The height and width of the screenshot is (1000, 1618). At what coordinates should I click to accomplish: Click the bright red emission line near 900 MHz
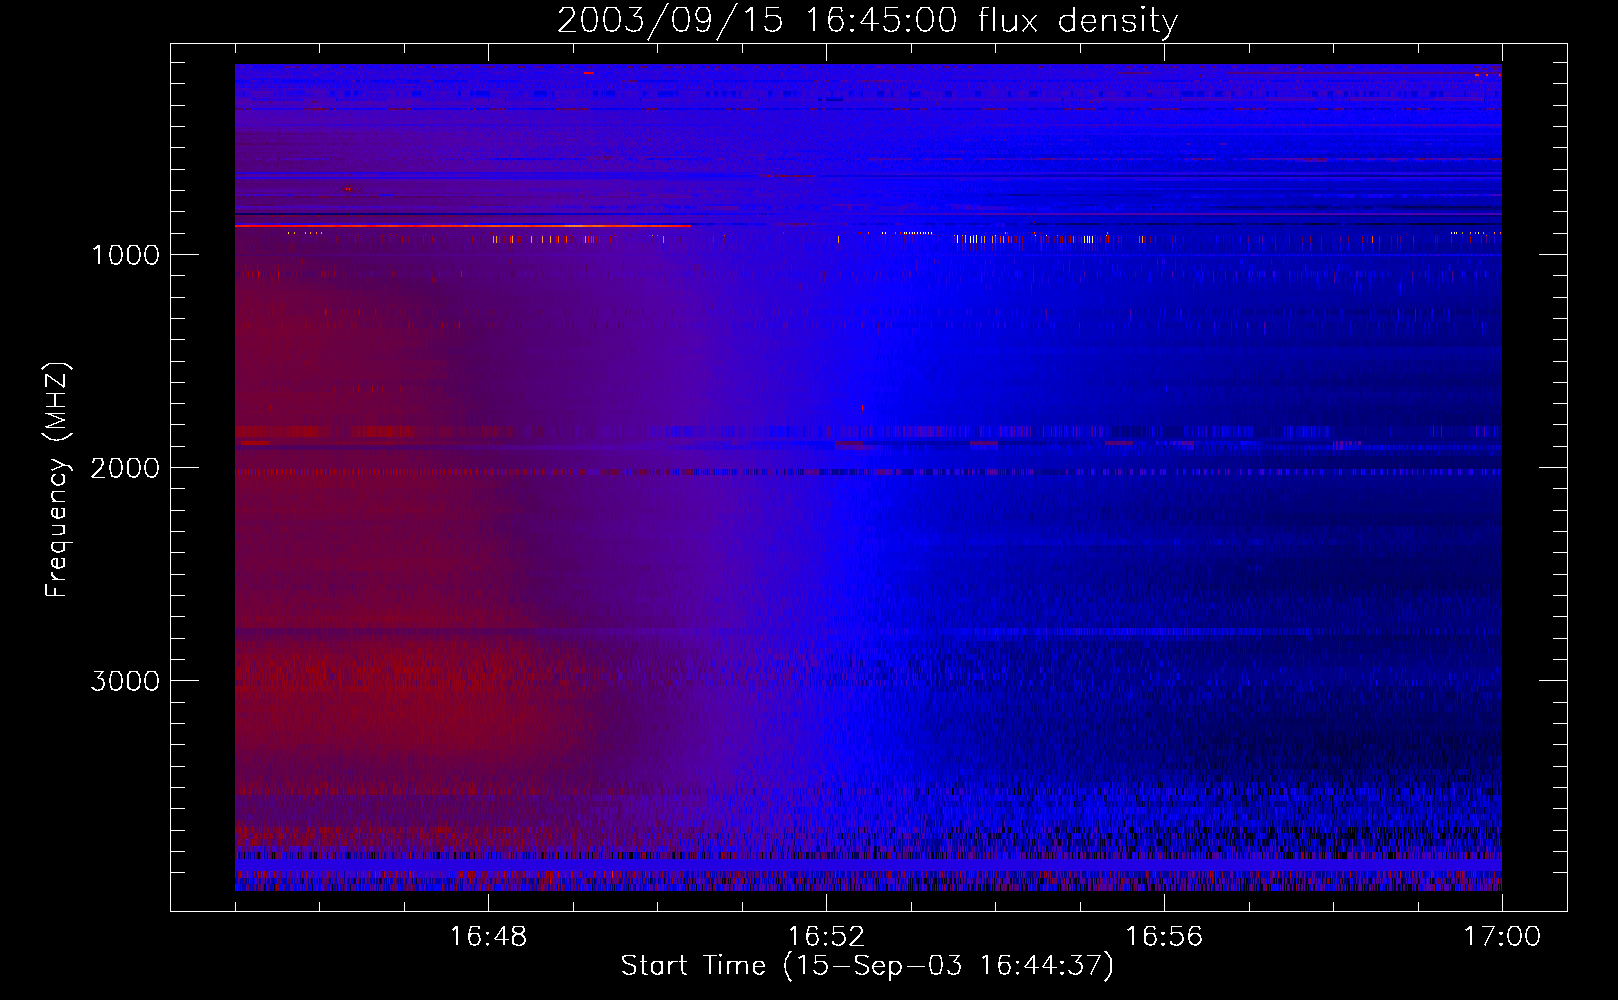tap(463, 227)
